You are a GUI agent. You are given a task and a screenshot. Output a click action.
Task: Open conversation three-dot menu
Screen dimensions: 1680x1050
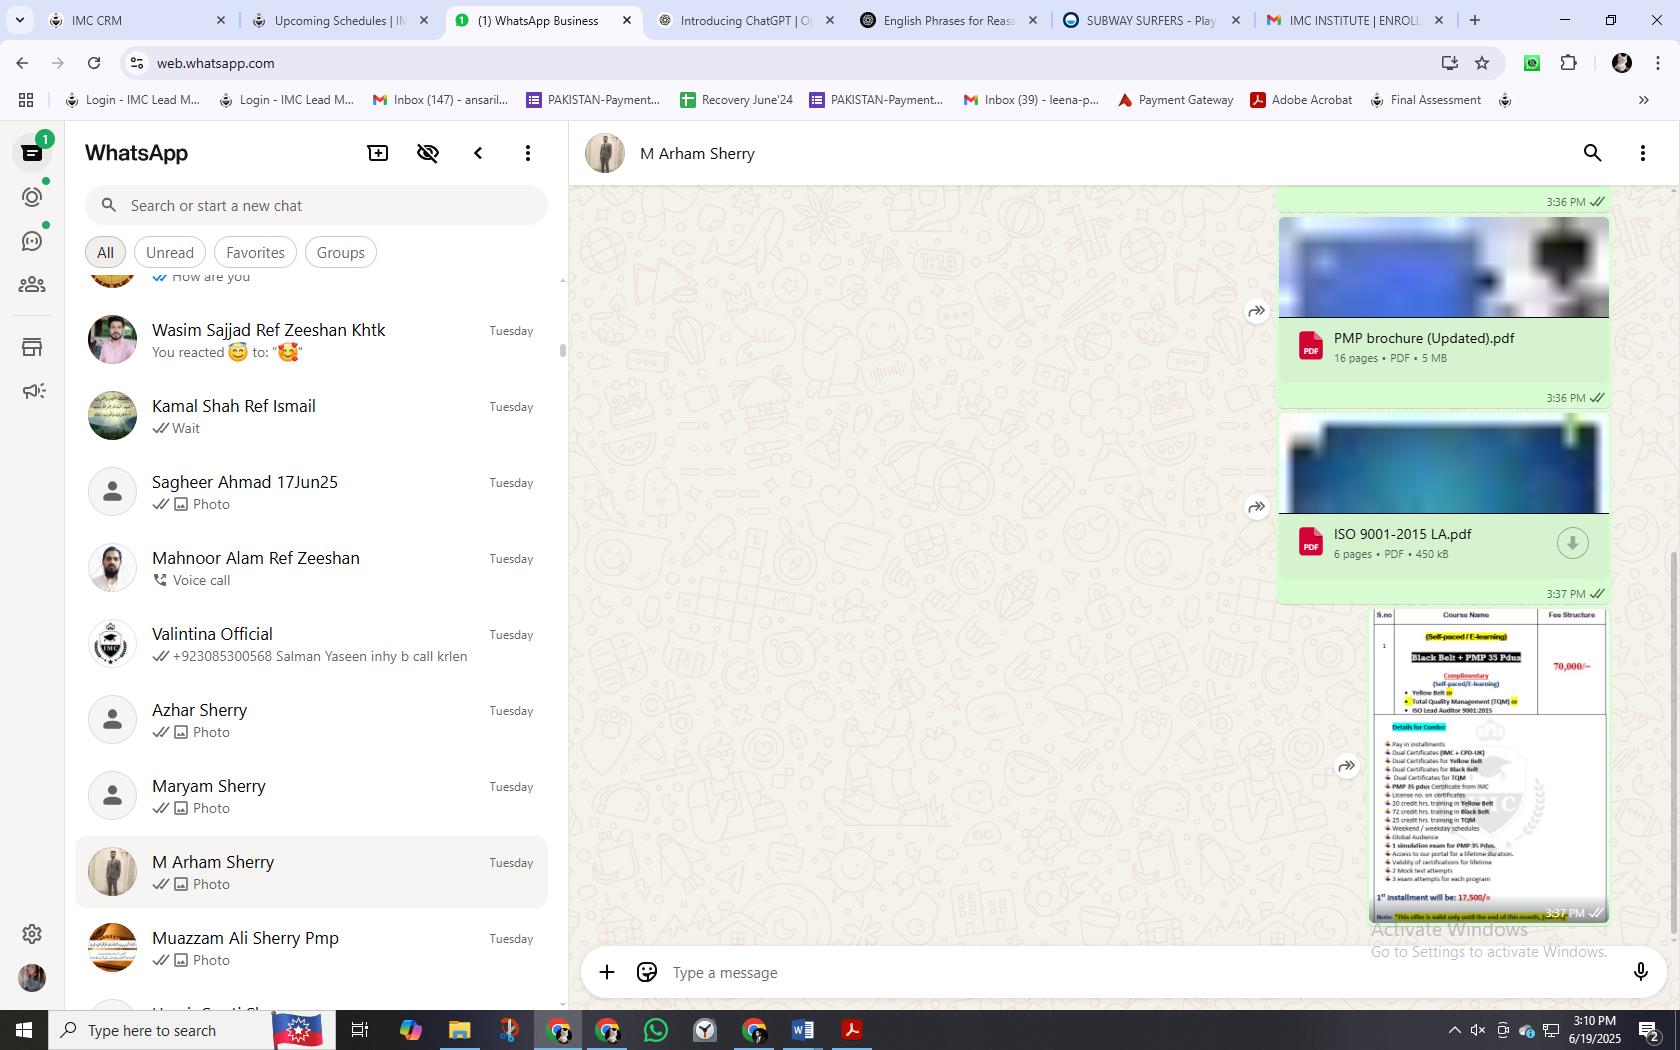pos(1642,153)
